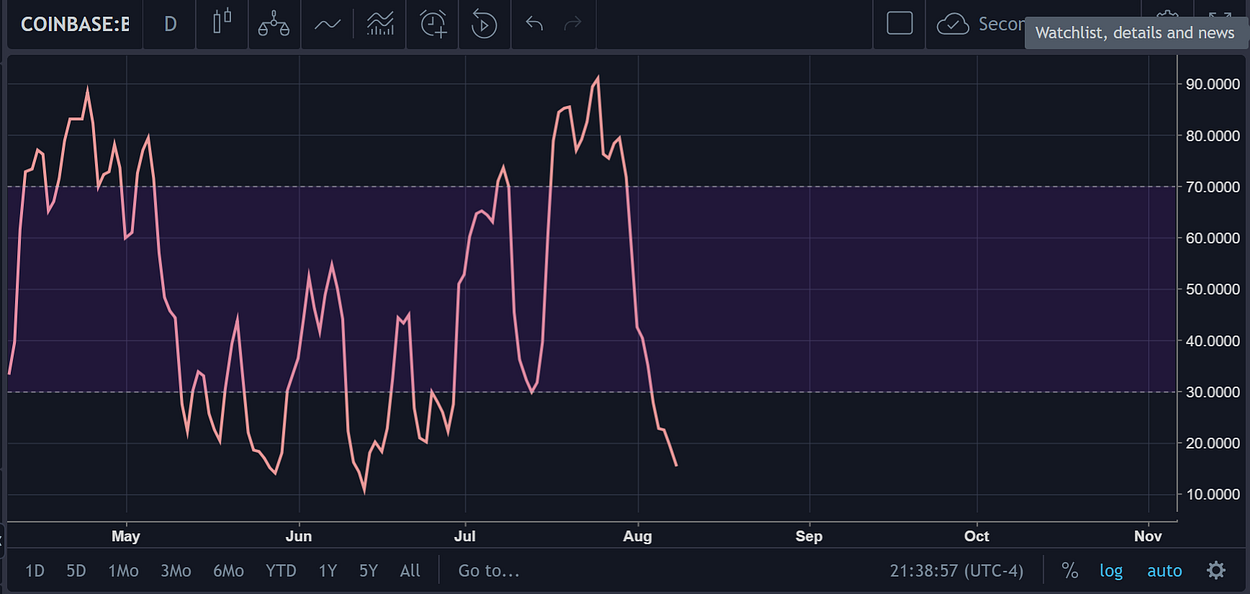Click the 30.0000 price axis label

[1213, 392]
